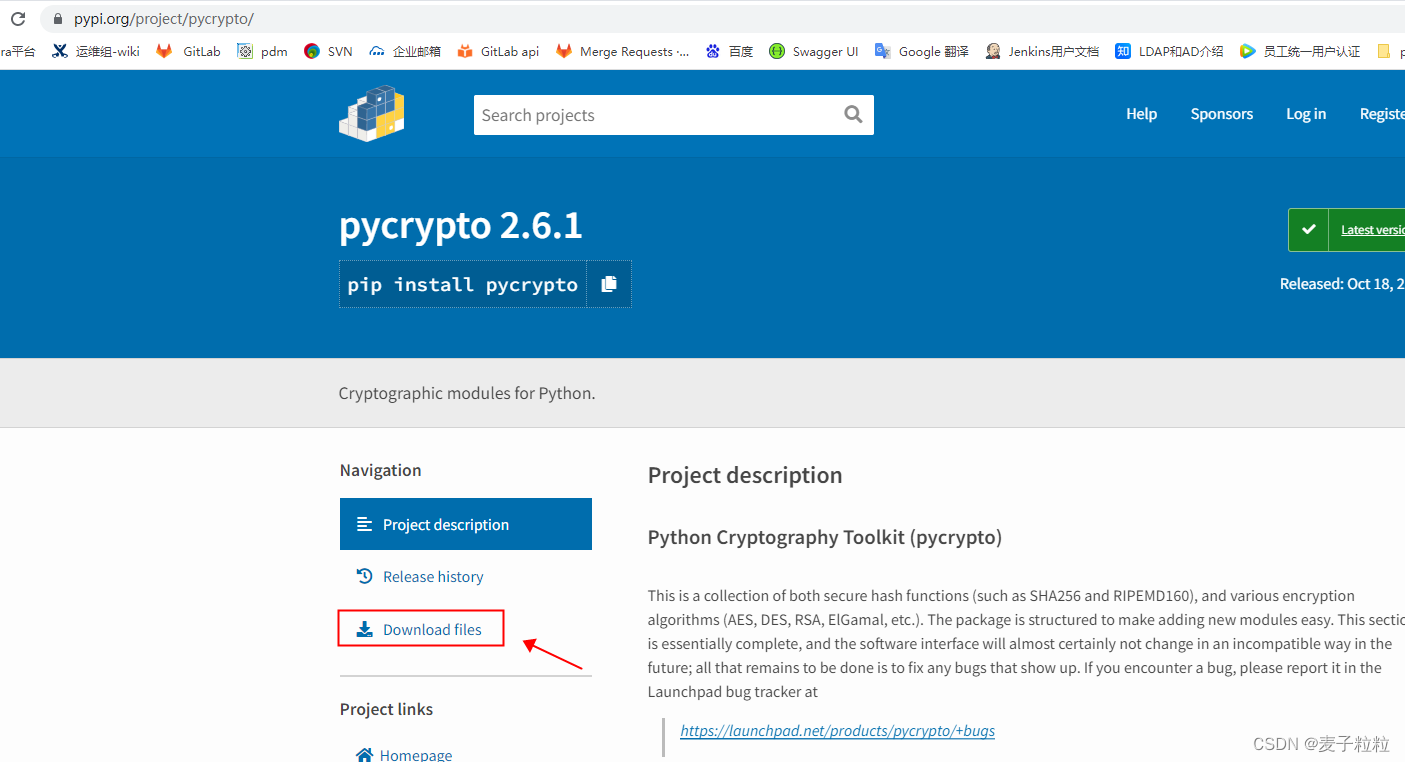Select the Project description navigation item
Image resolution: width=1405 pixels, height=762 pixels.
pos(445,523)
